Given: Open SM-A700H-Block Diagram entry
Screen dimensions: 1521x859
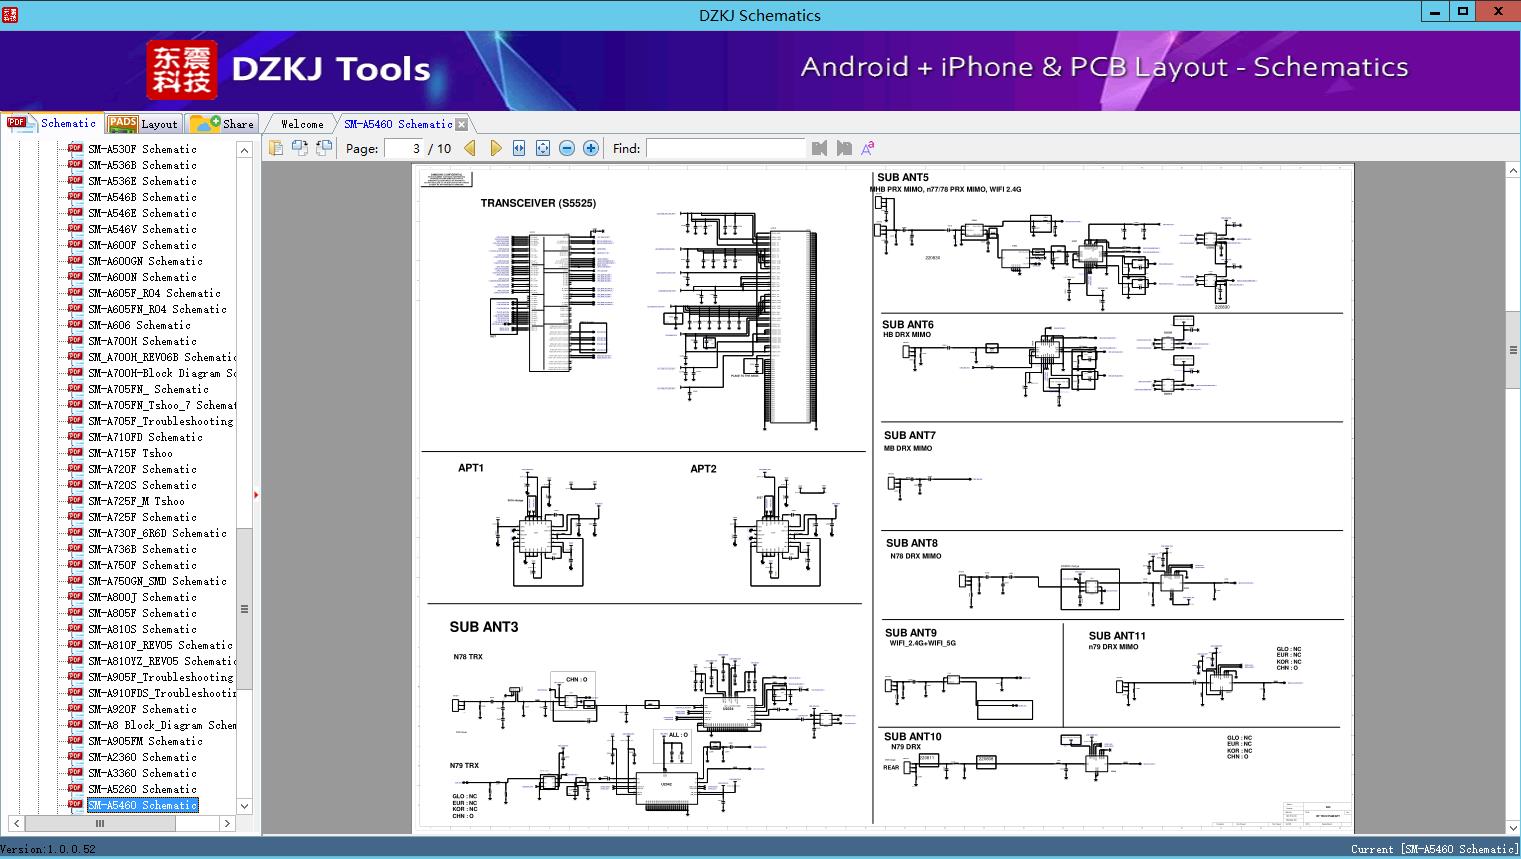Looking at the screenshot, I should pos(162,373).
